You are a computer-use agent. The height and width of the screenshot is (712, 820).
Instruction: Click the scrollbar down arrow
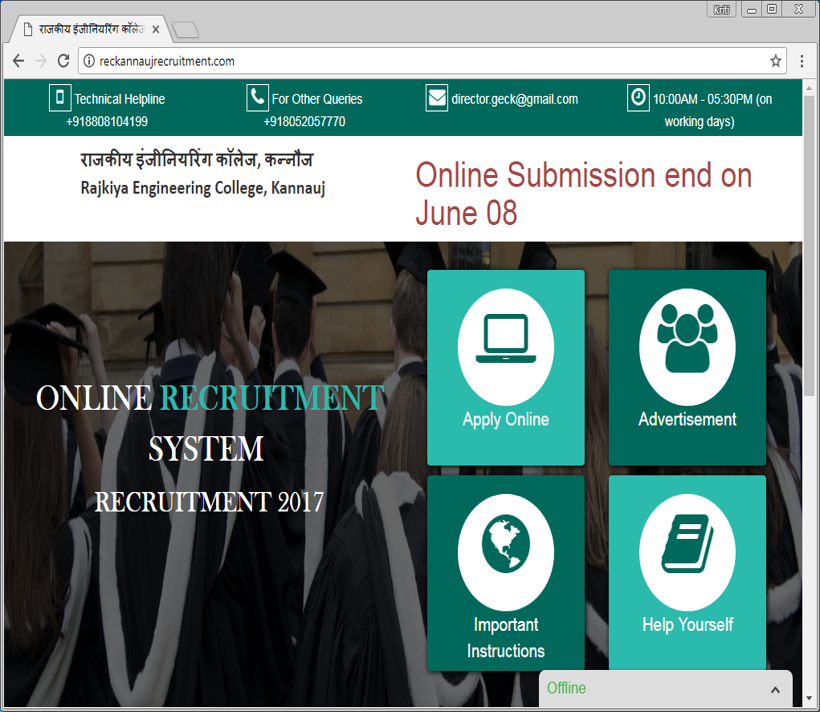[x=809, y=698]
